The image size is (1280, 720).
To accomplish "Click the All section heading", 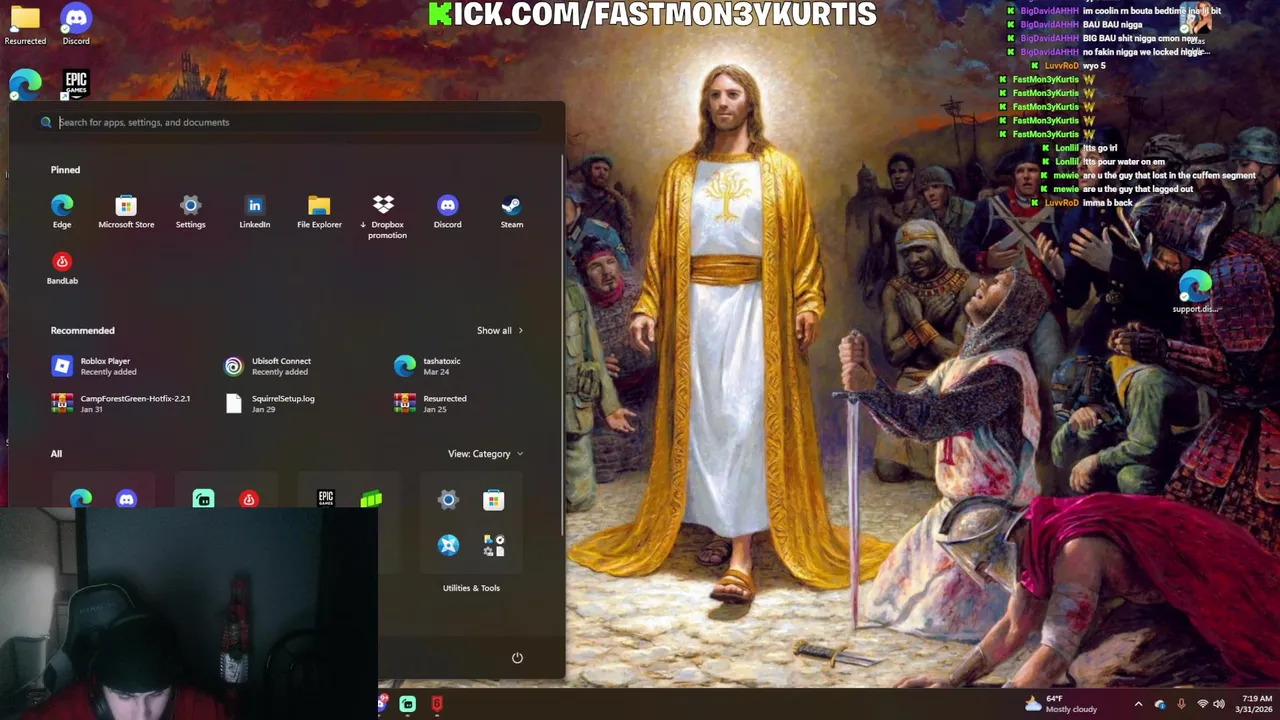I will pyautogui.click(x=56, y=454).
